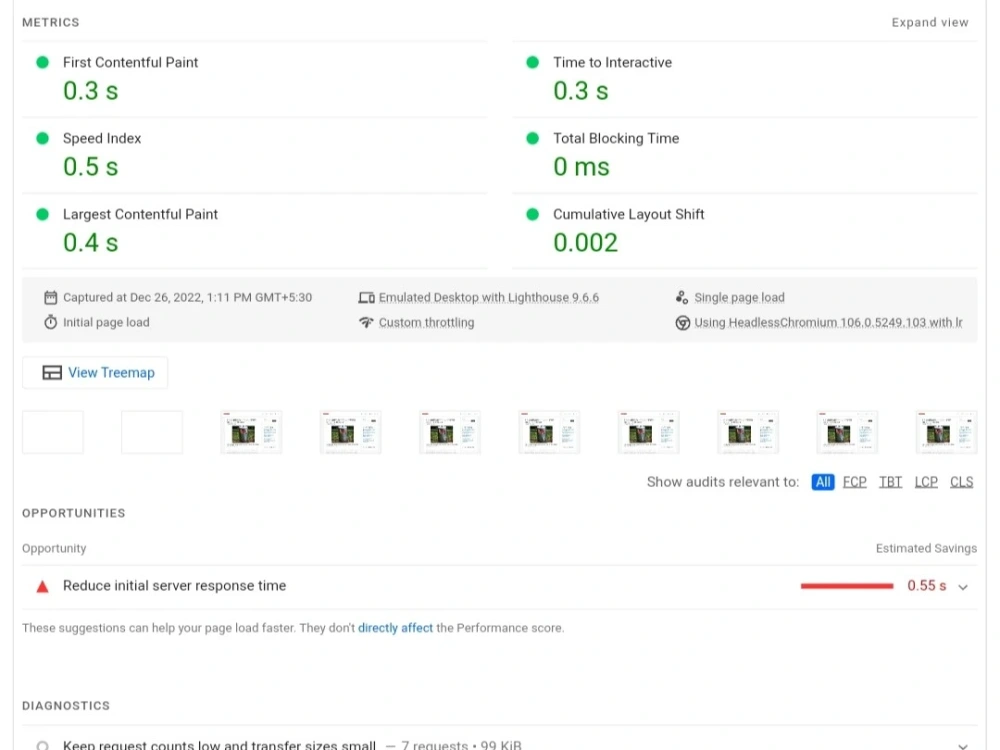Click green dot beside Cumulative Layout Shift
Viewport: 1000px width, 750px height.
533,214
